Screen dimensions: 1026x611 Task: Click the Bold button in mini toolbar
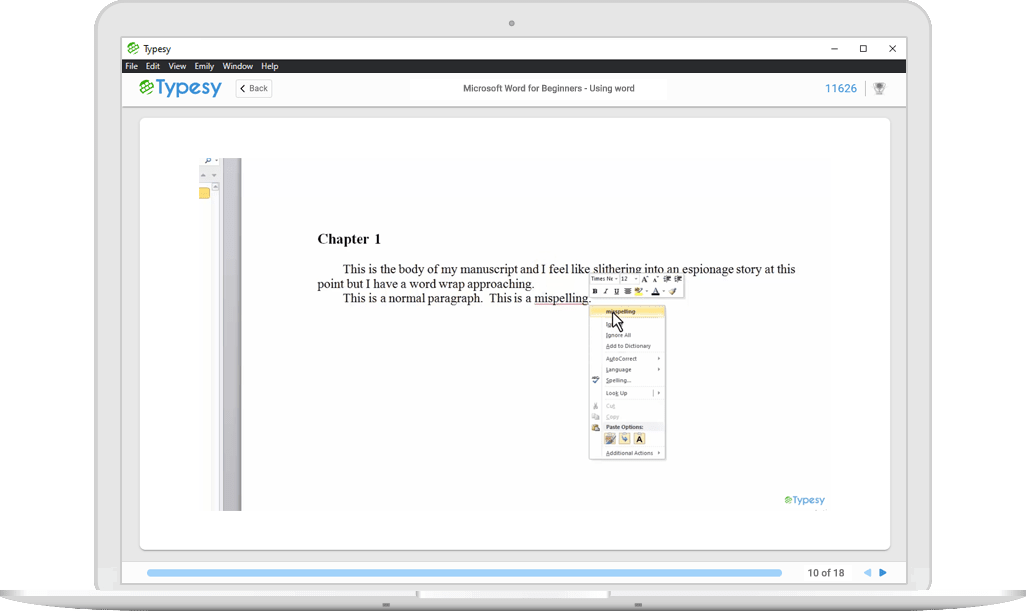(x=595, y=291)
